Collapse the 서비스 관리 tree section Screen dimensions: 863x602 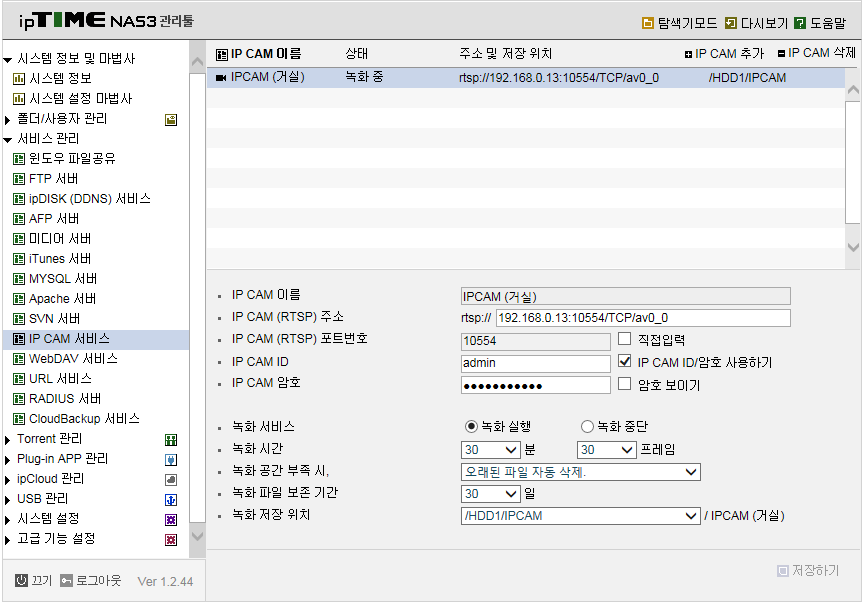pyautogui.click(x=8, y=140)
